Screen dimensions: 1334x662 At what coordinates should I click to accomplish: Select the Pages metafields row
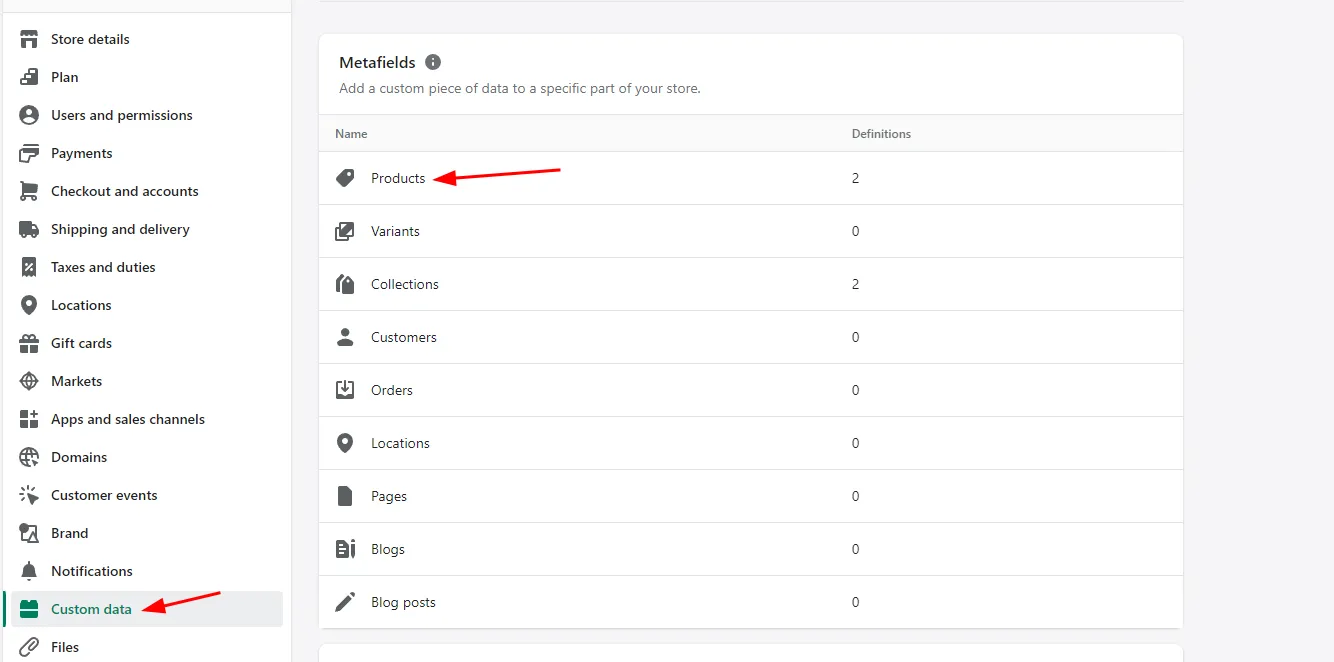[x=388, y=496]
